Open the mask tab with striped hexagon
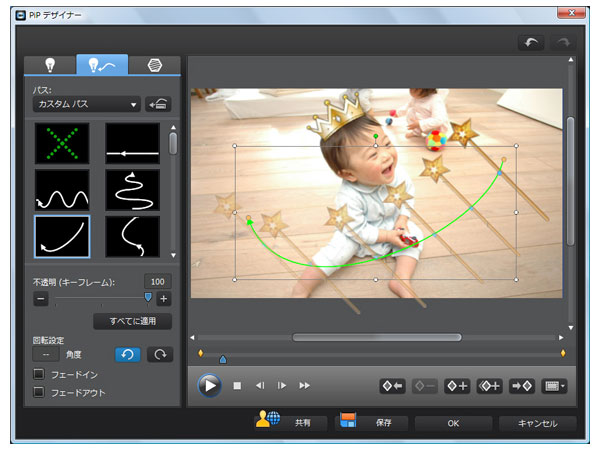Viewport: 600px width, 450px height. click(x=155, y=65)
